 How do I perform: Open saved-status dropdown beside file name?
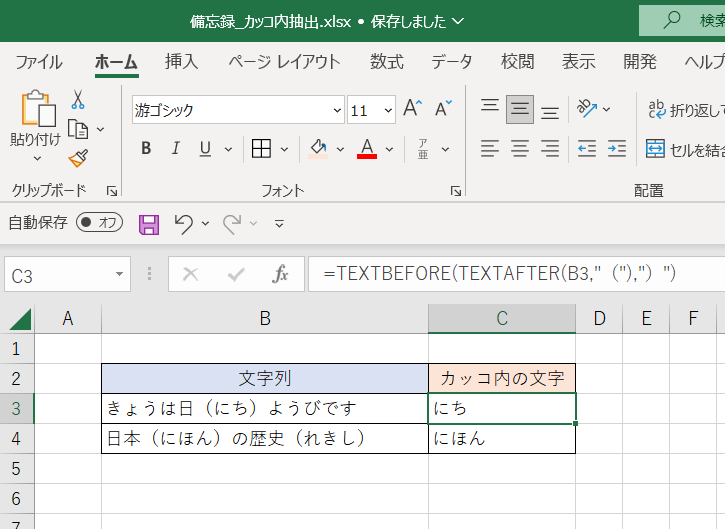457,21
